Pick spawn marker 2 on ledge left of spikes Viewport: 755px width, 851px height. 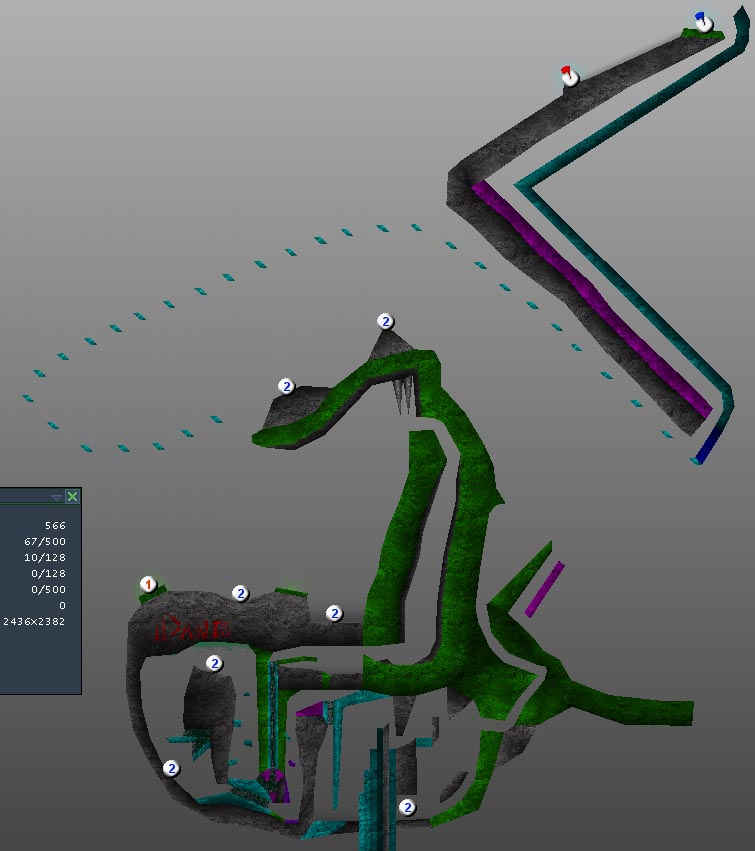click(286, 386)
